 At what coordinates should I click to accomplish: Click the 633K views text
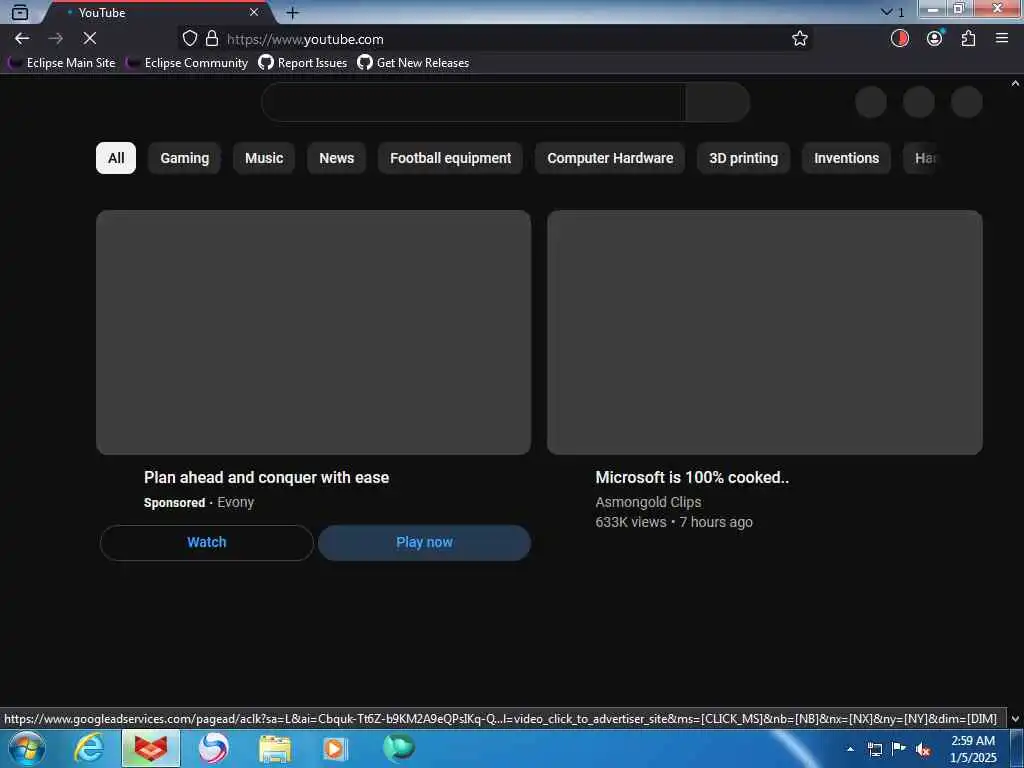pyautogui.click(x=631, y=522)
